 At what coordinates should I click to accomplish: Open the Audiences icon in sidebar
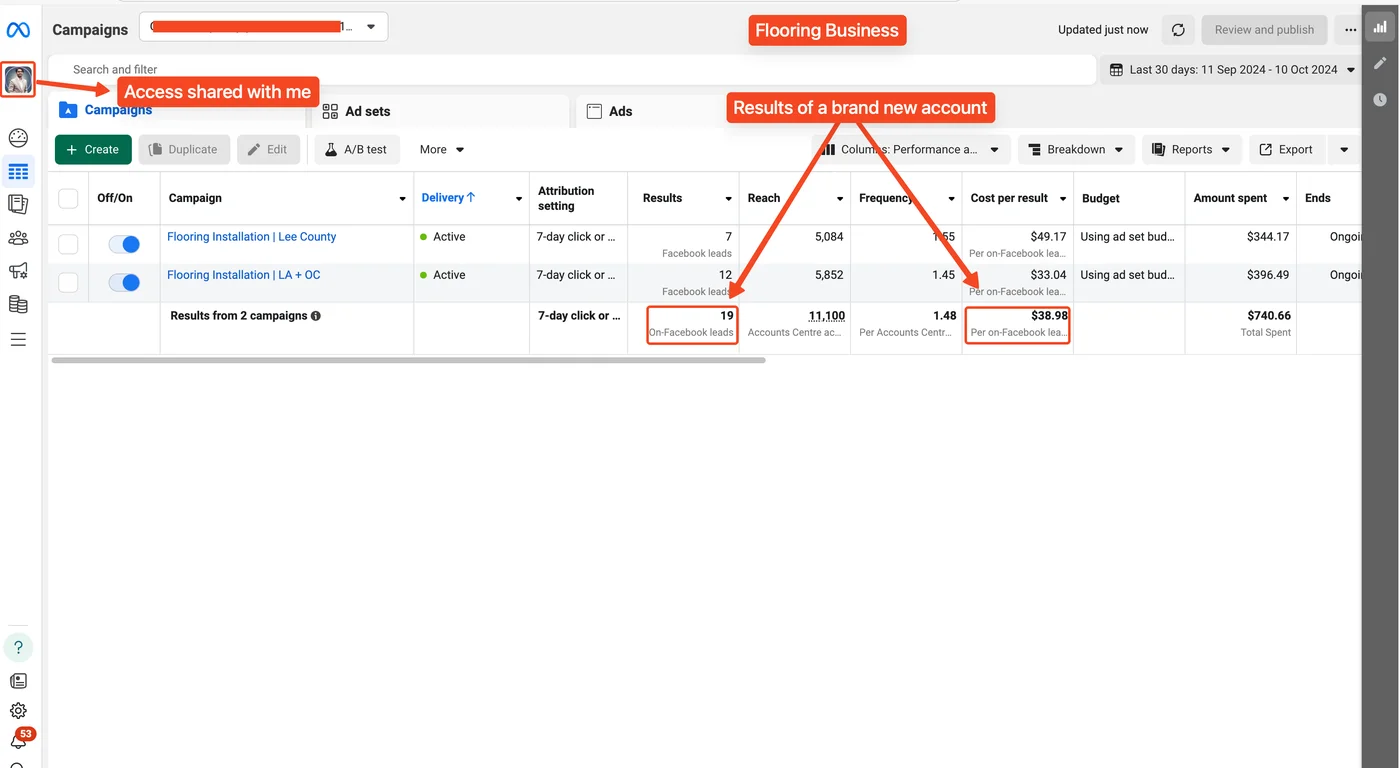coord(18,238)
